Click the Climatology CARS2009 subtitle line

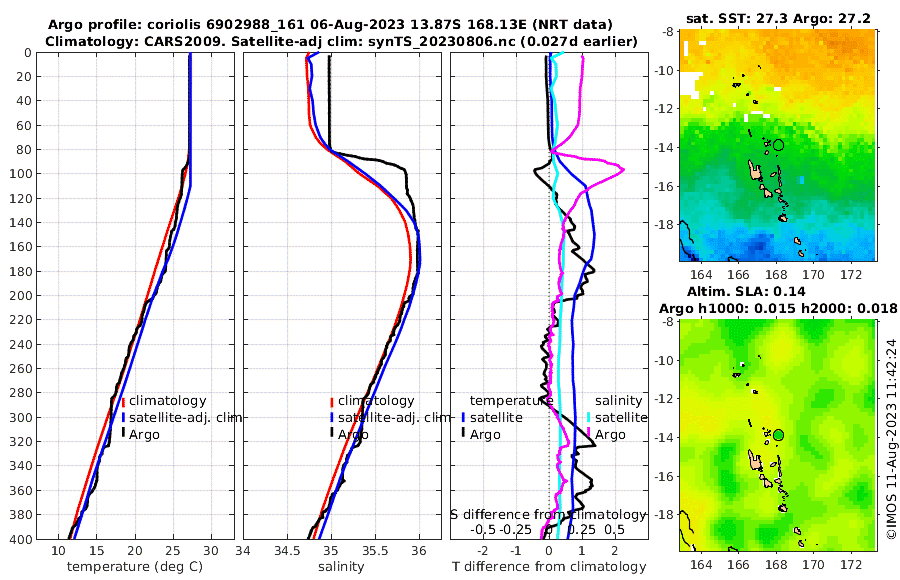click(x=341, y=41)
